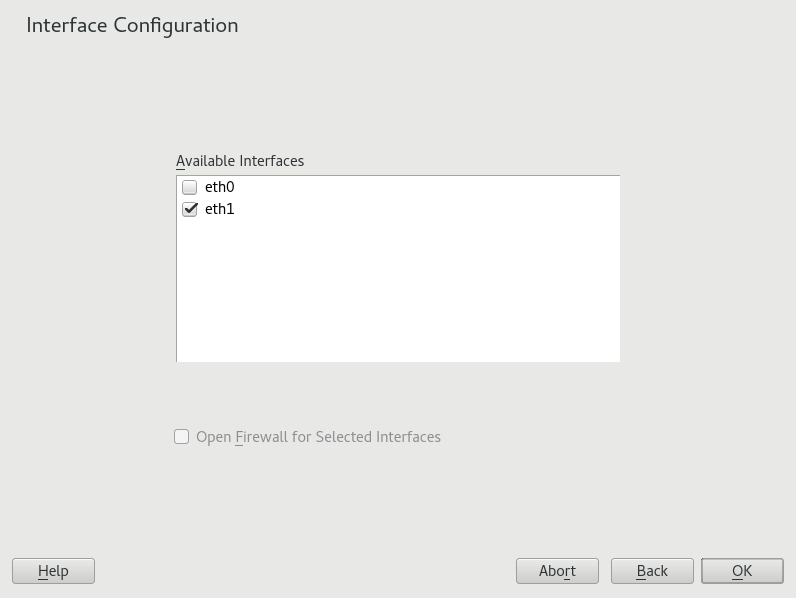Clear the checkmark beside eth1
The width and height of the screenshot is (796, 598).
click(x=190, y=209)
